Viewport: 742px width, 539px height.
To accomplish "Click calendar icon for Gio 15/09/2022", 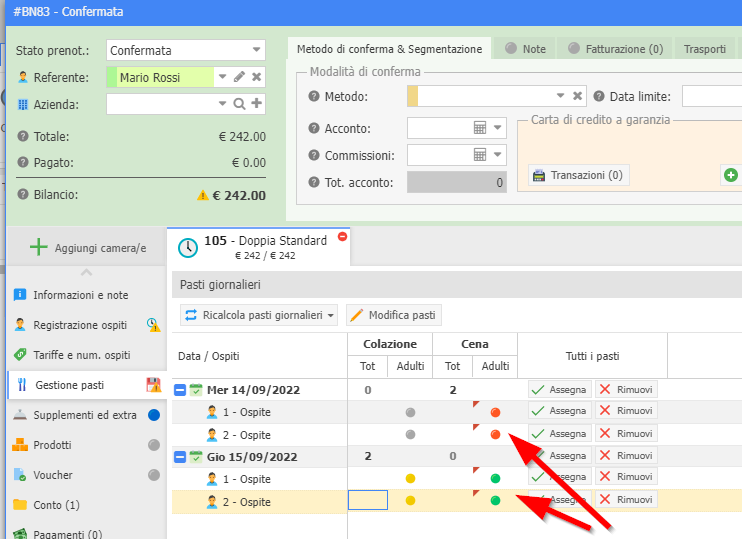I will tap(195, 457).
